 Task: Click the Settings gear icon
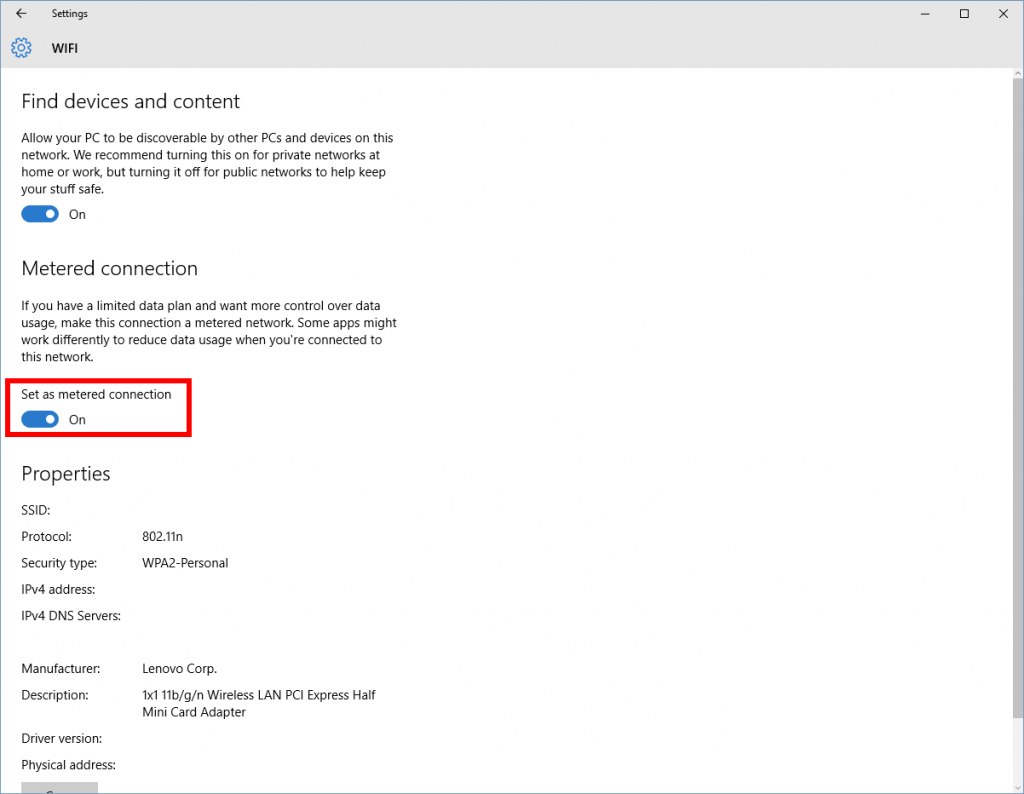tap(21, 48)
